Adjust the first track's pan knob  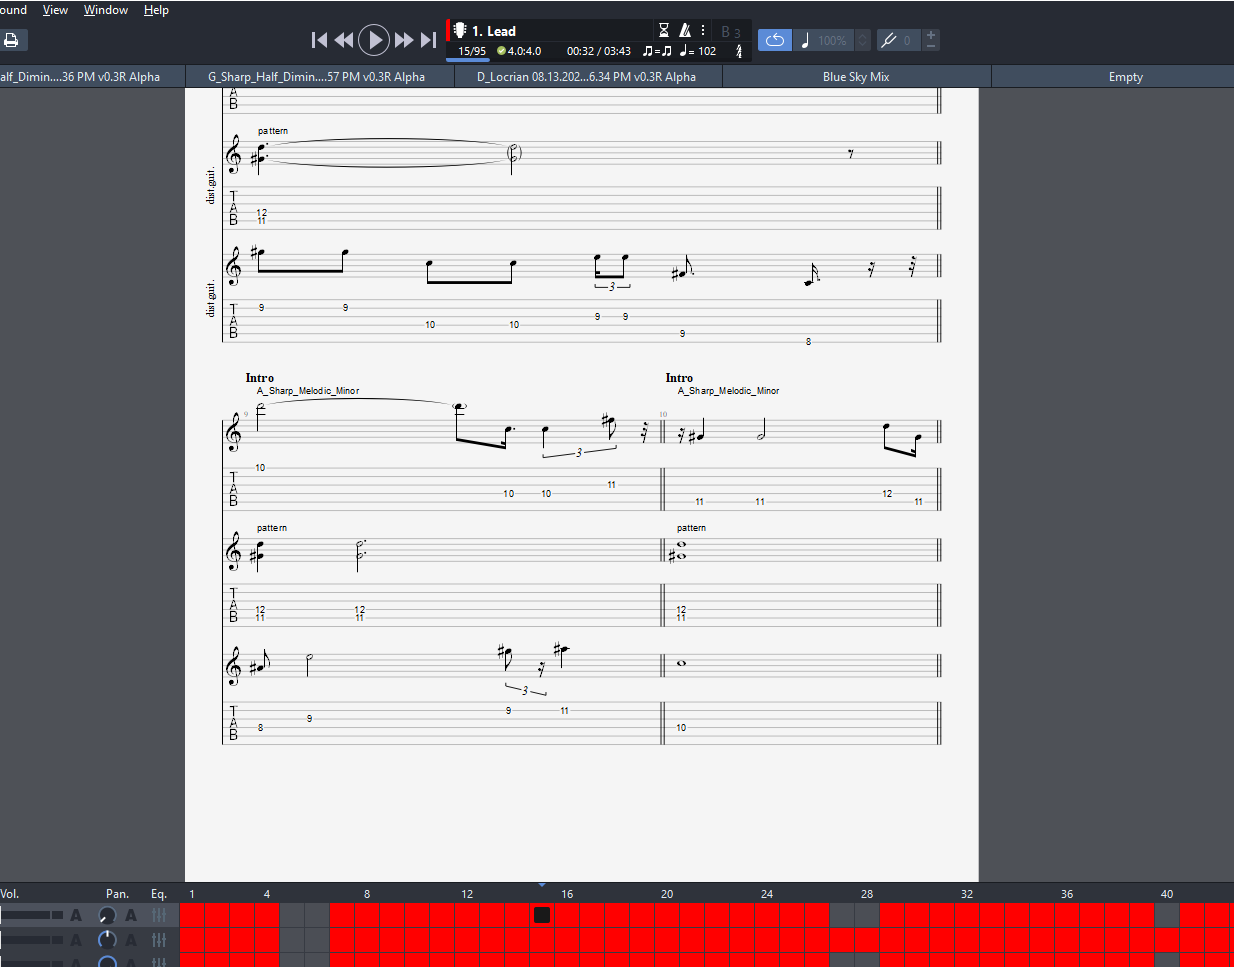click(x=107, y=915)
